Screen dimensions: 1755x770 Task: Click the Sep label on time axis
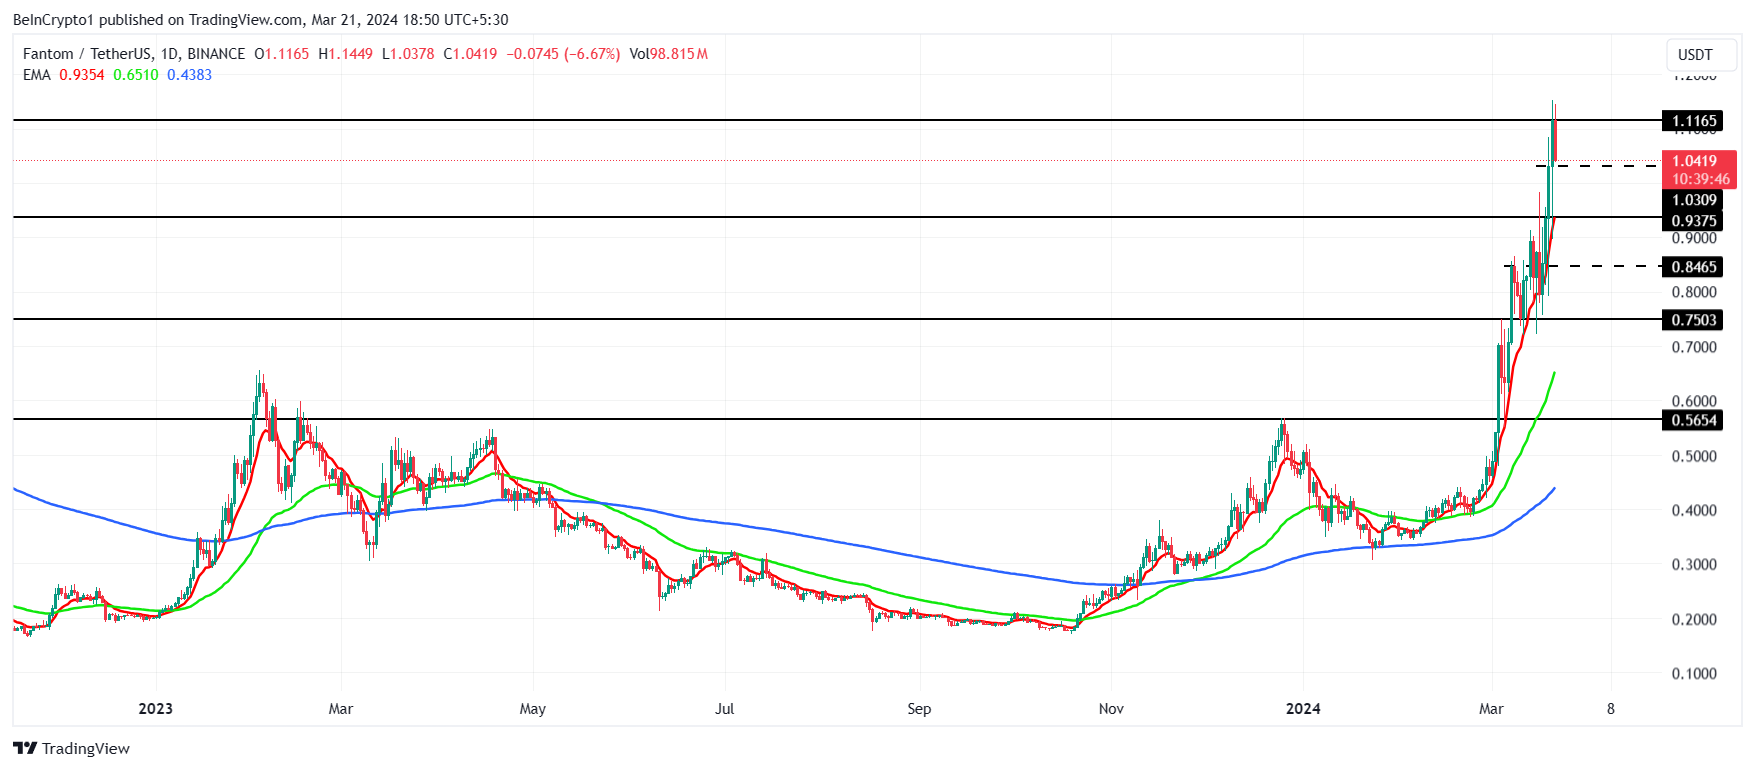(x=919, y=709)
